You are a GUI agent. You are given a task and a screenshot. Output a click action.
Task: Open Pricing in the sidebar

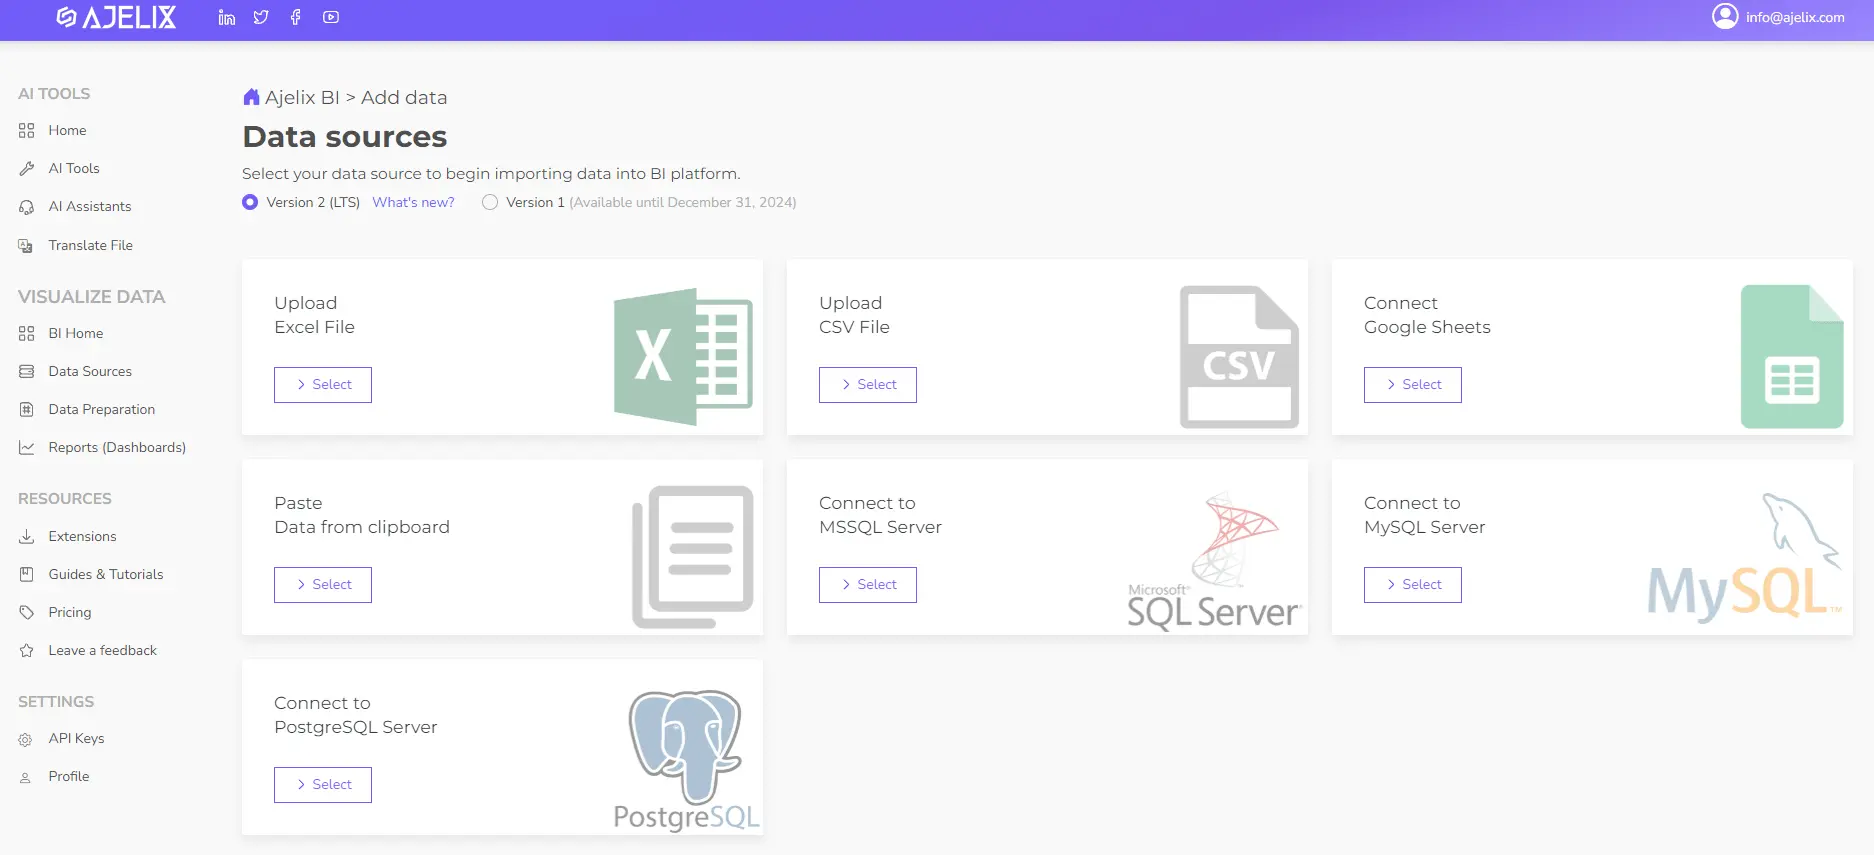click(70, 612)
